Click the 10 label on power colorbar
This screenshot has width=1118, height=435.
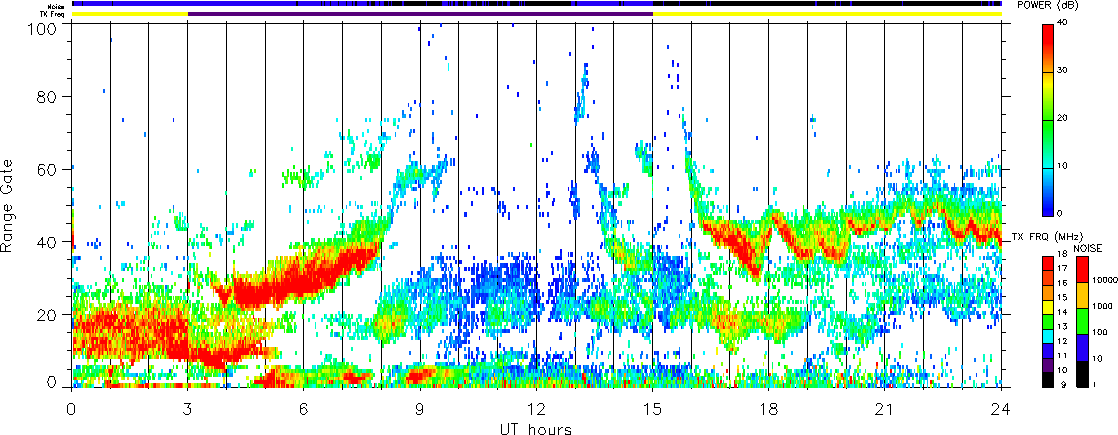coord(1062,165)
